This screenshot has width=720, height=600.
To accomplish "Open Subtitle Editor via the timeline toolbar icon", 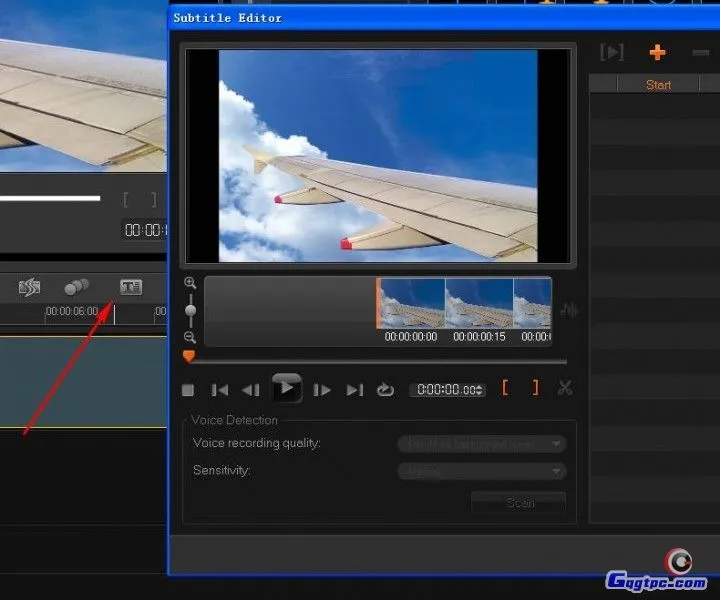I will click(130, 287).
